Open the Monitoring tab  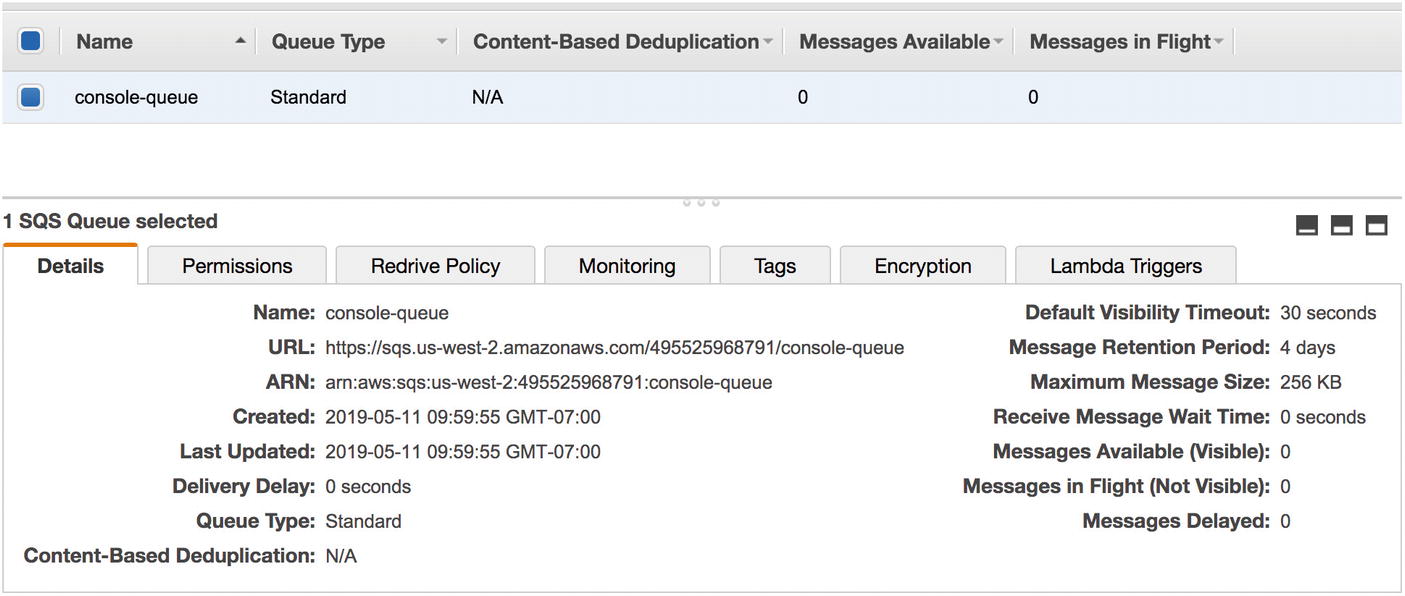pyautogui.click(x=626, y=265)
